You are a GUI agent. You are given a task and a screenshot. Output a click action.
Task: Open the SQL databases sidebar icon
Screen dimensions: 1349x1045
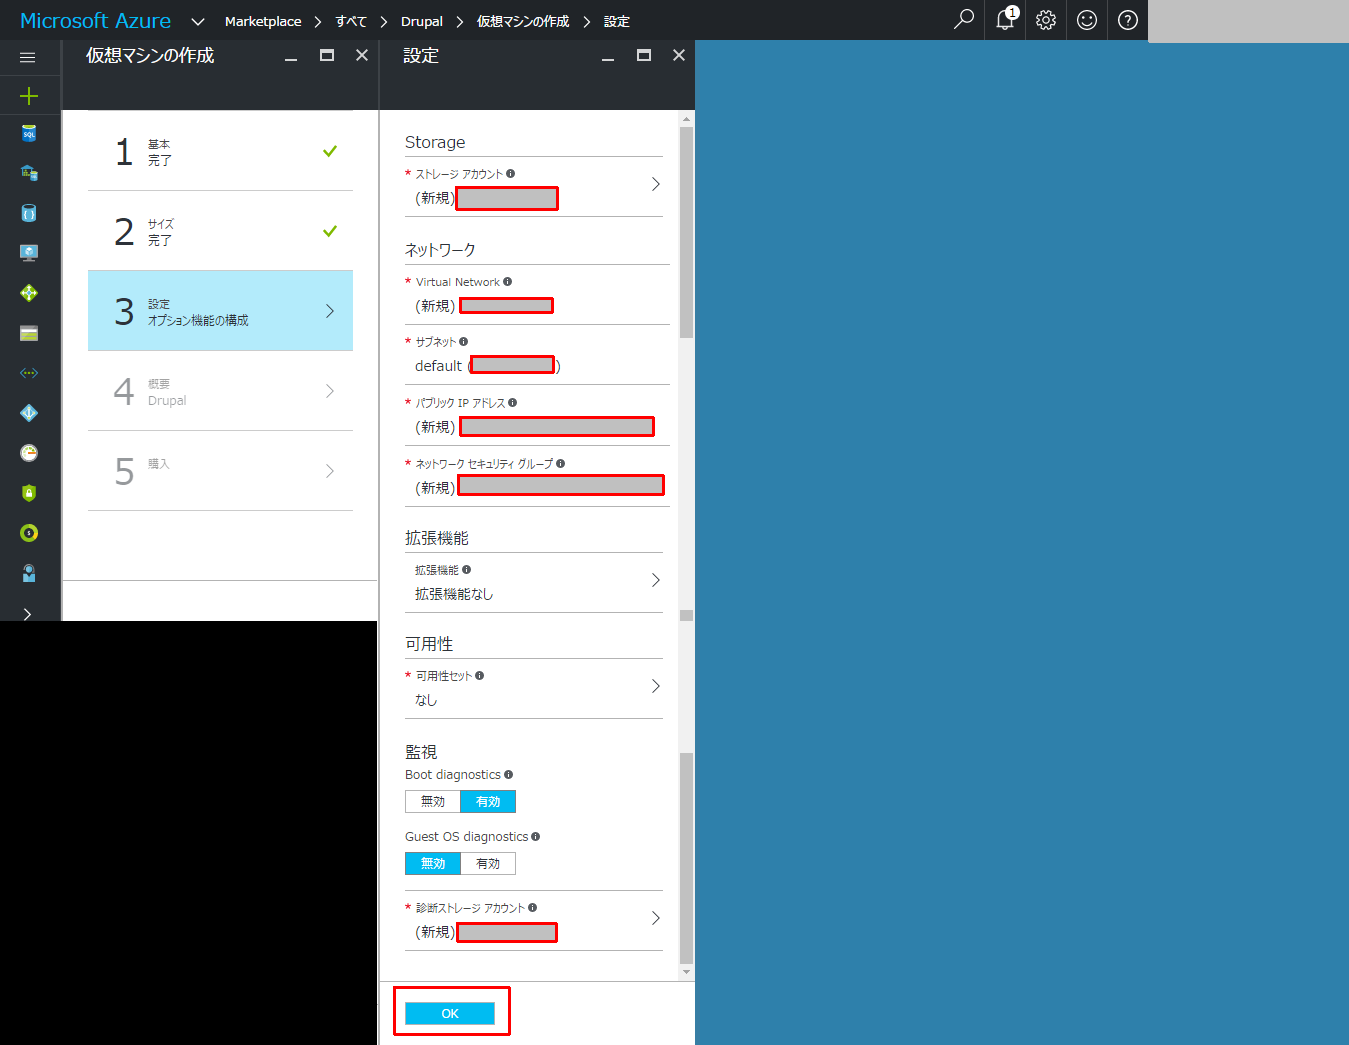pyautogui.click(x=29, y=133)
